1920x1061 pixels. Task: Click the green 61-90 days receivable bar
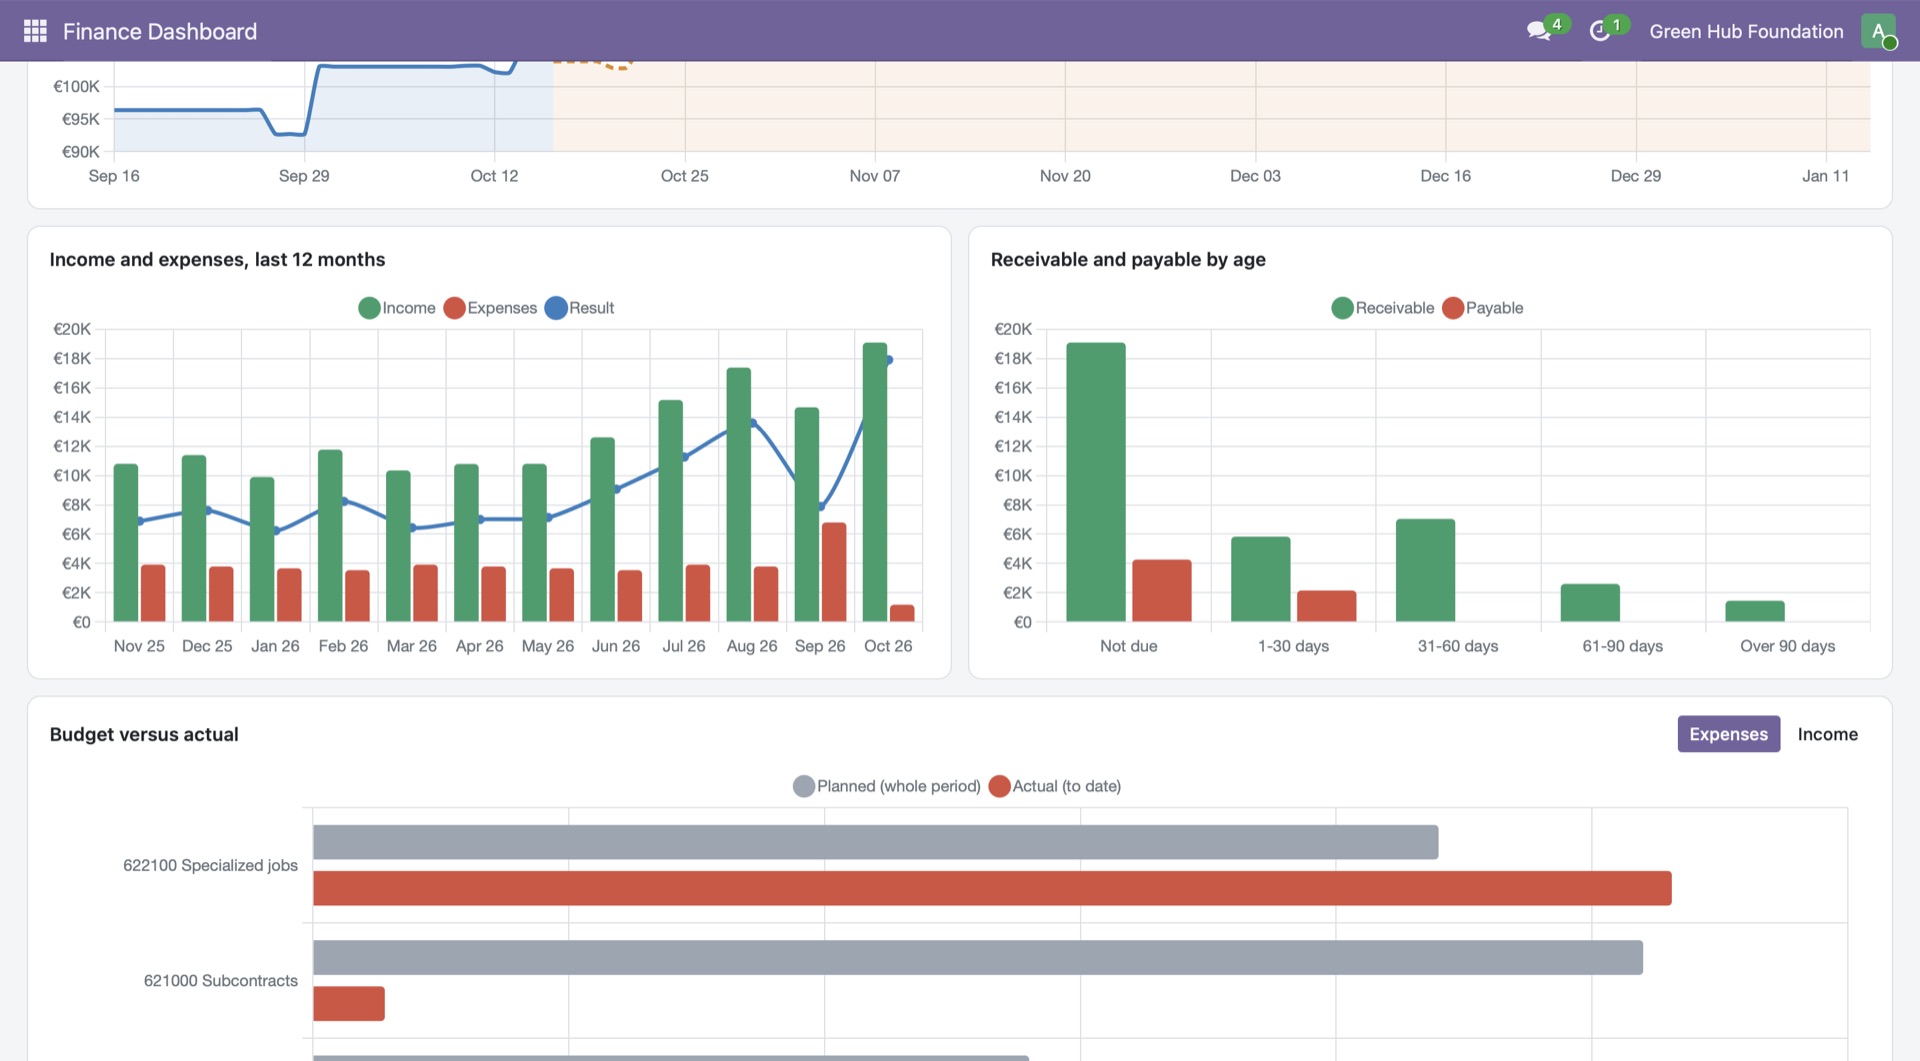(1590, 602)
